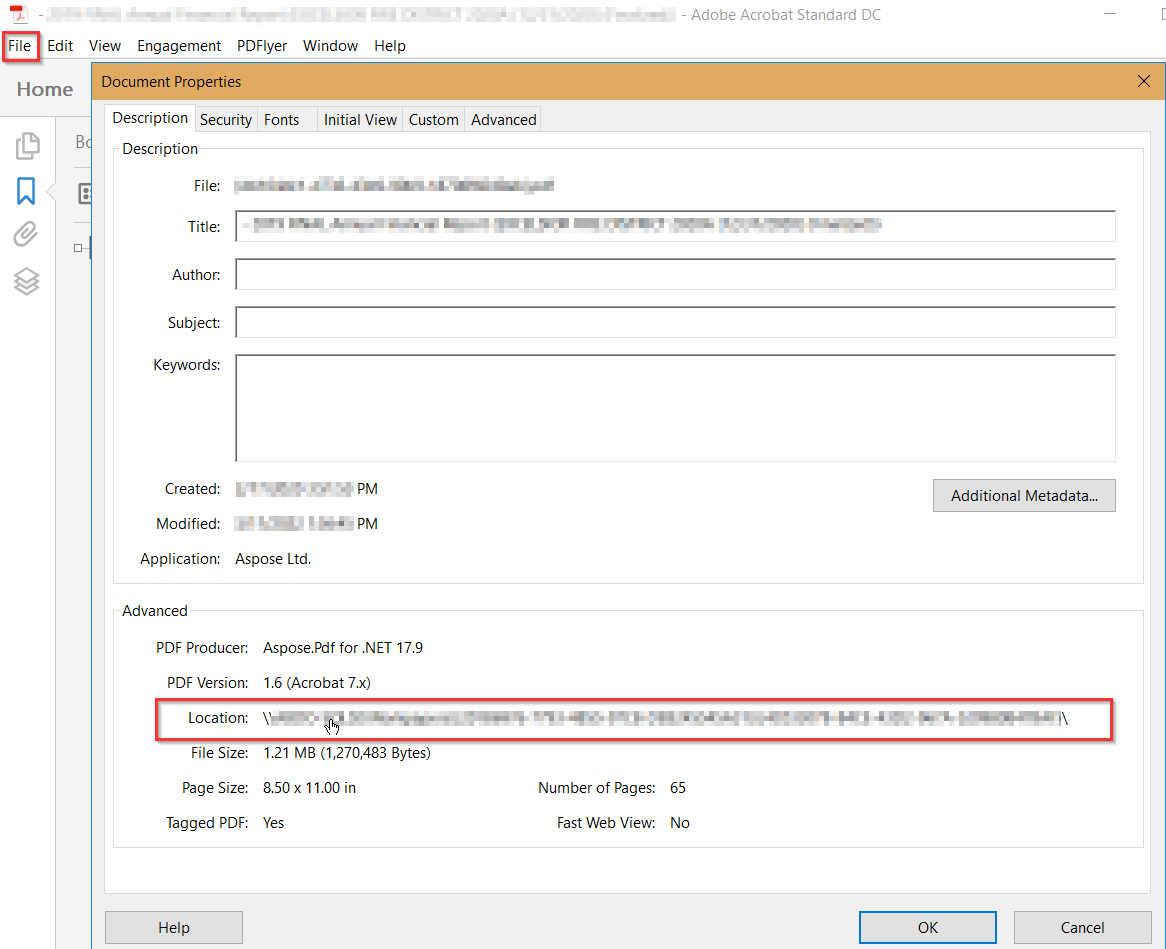The height and width of the screenshot is (949, 1166).
Task: Open Additional Metadata dialog
Action: coord(1024,496)
